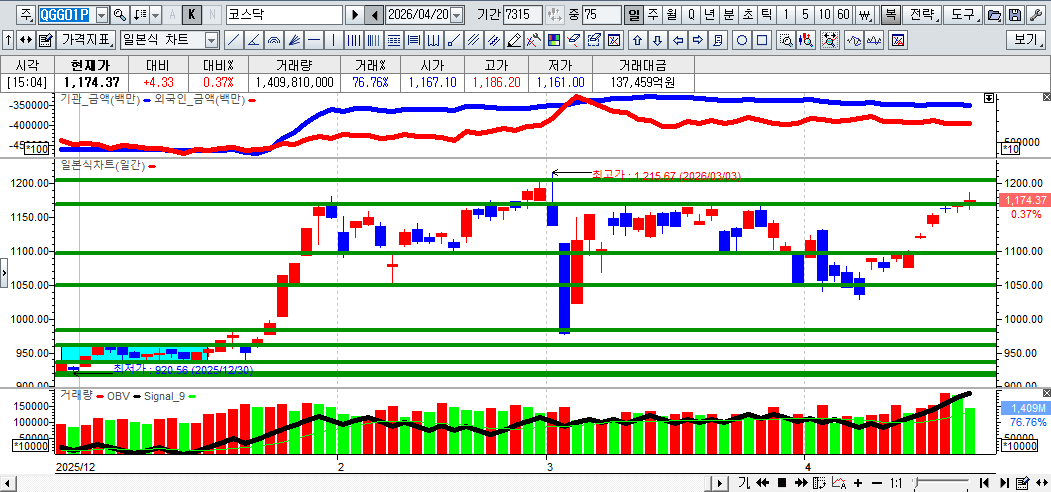Image resolution: width=1051 pixels, height=492 pixels.
Task: Select the rectangle shape drawing tool
Action: pyautogui.click(x=762, y=40)
